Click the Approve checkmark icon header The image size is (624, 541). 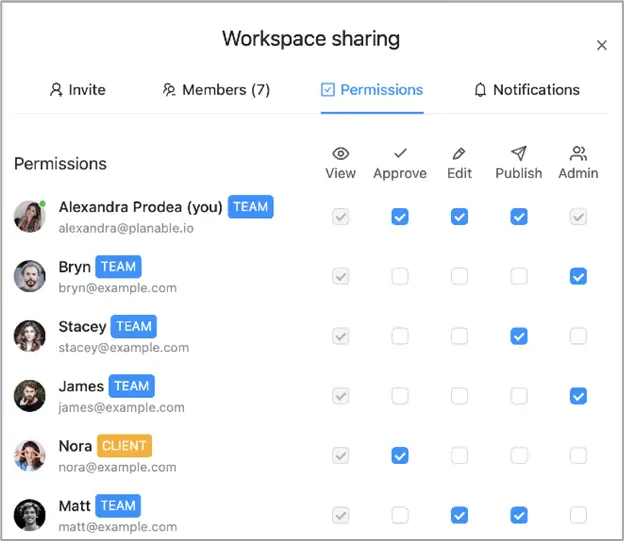[400, 153]
